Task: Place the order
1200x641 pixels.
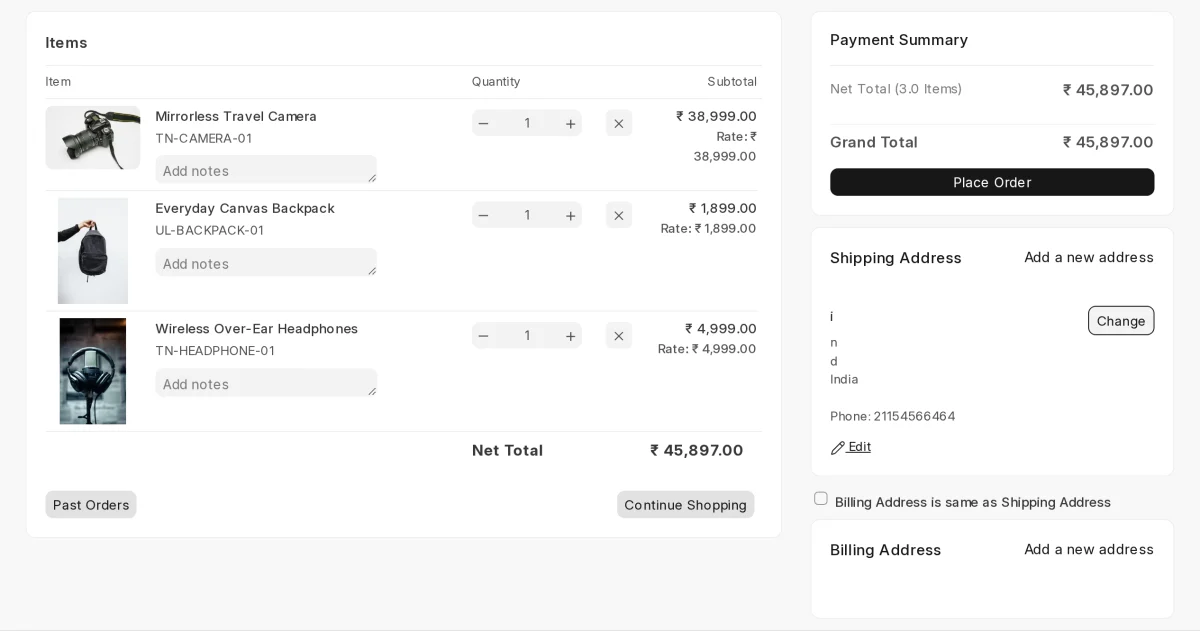Action: [x=992, y=182]
